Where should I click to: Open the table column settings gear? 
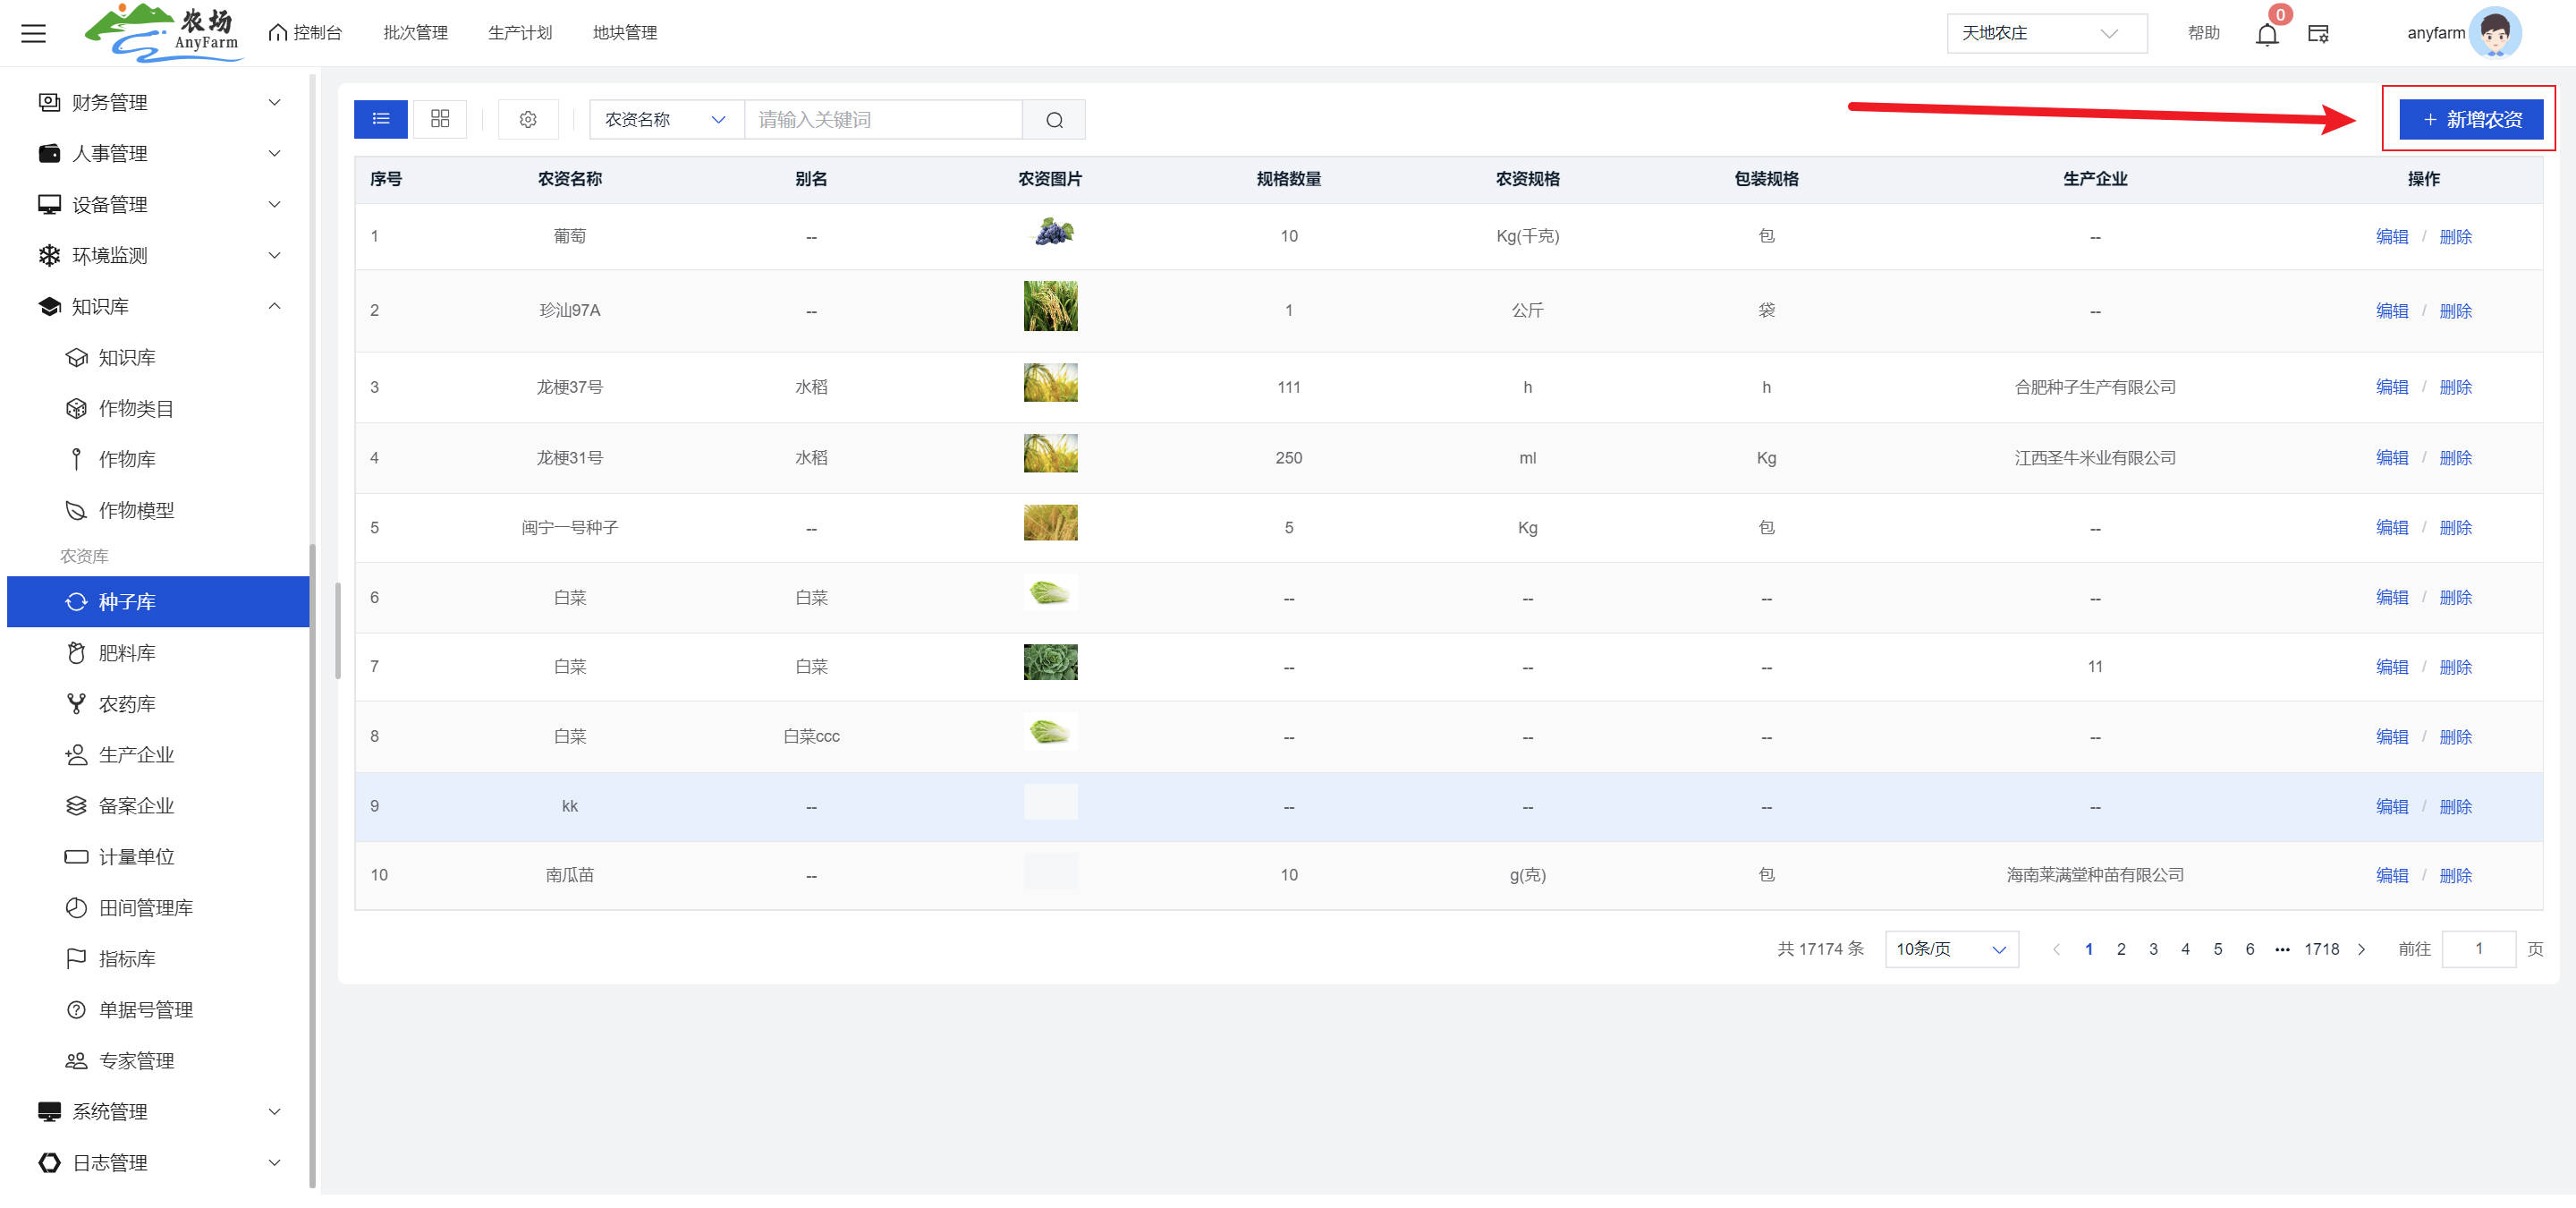(528, 120)
